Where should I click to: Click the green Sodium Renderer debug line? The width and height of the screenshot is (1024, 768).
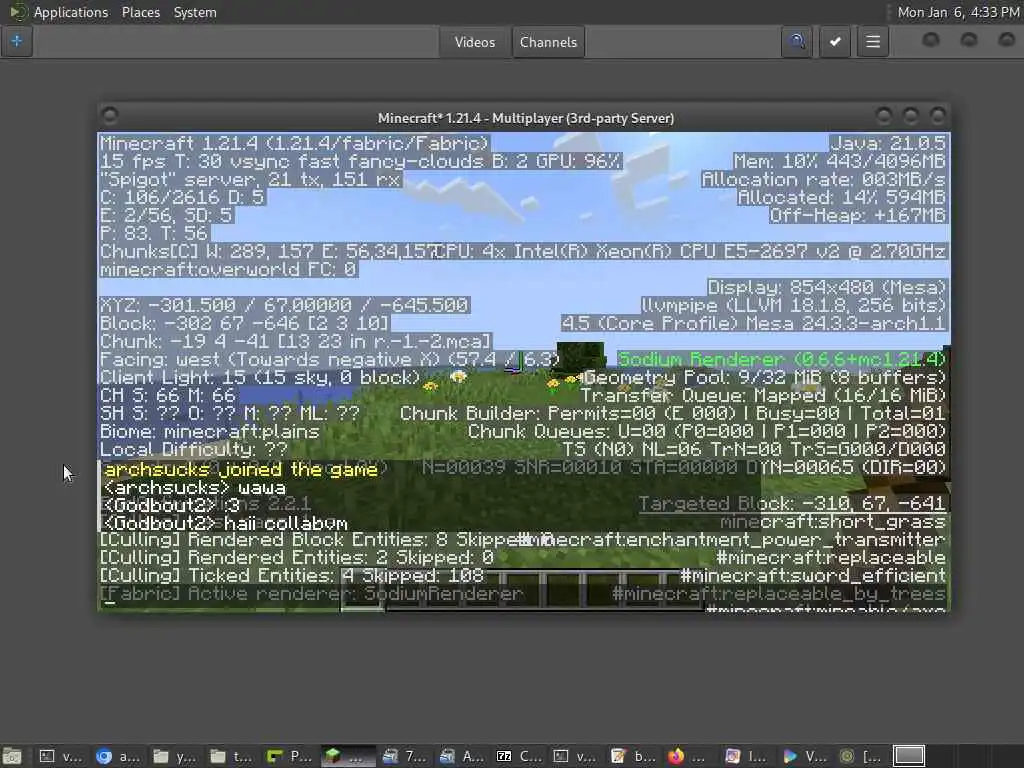coord(782,359)
